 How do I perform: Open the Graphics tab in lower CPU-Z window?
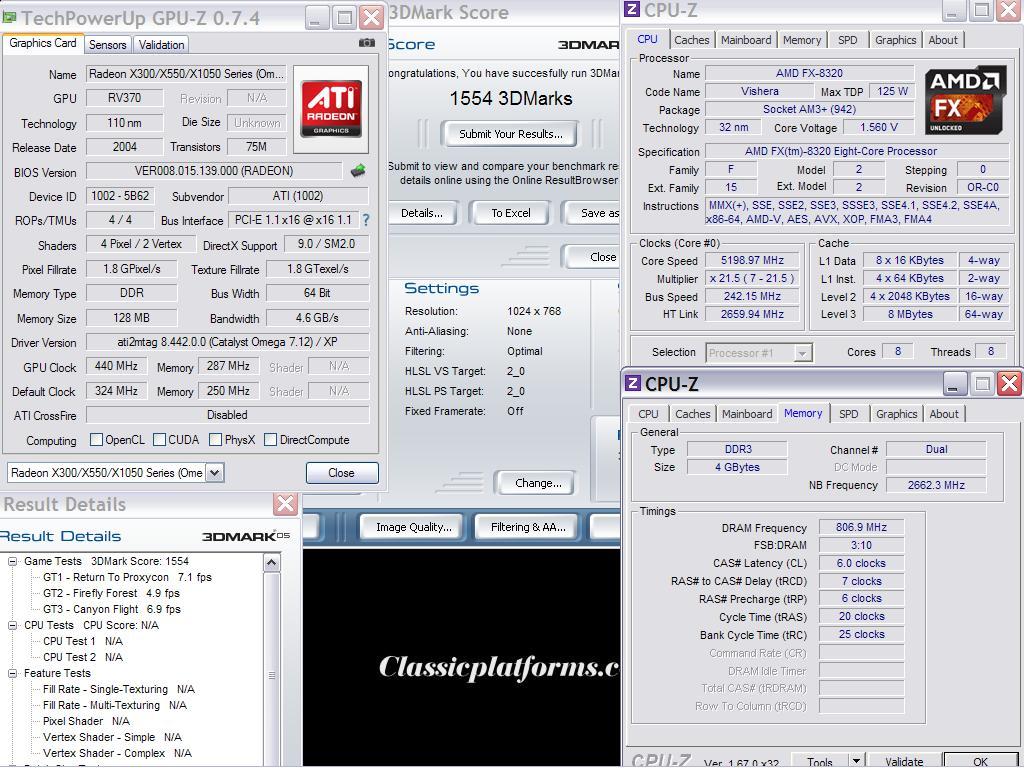tap(897, 413)
